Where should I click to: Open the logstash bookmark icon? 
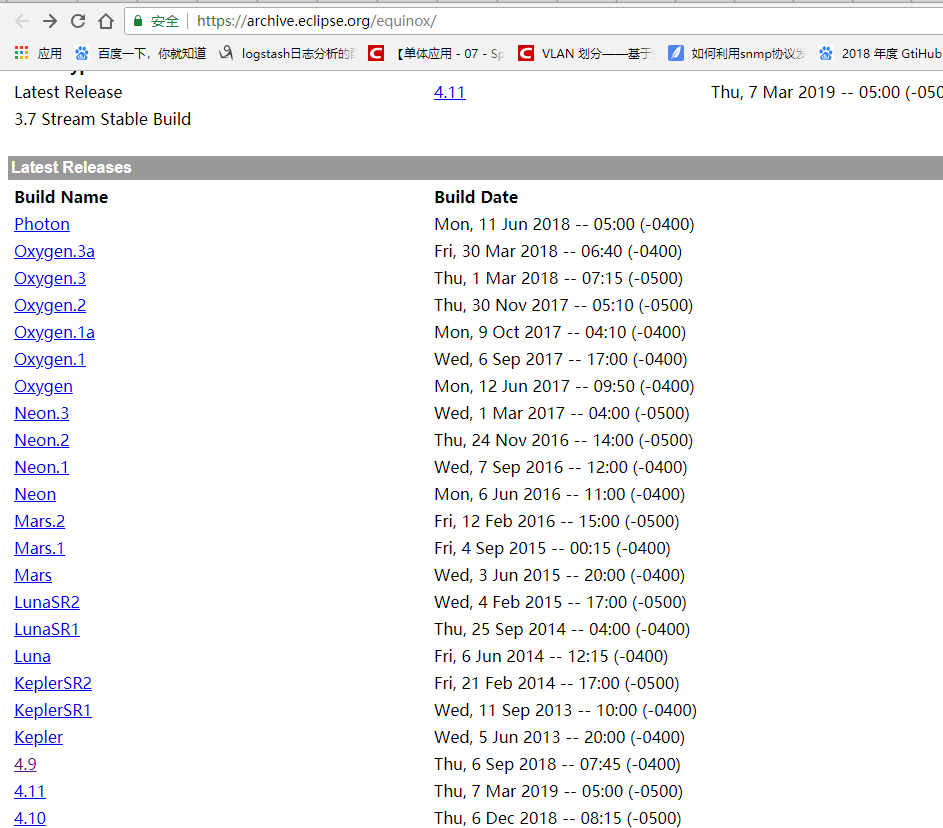(226, 53)
